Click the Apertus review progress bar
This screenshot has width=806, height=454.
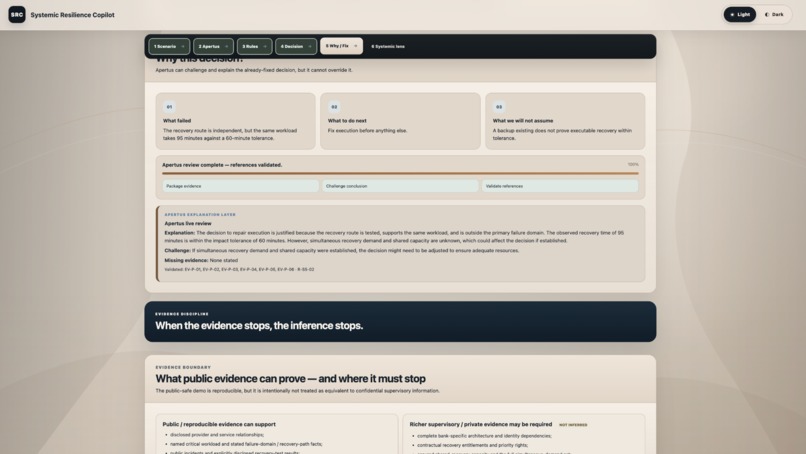400,174
